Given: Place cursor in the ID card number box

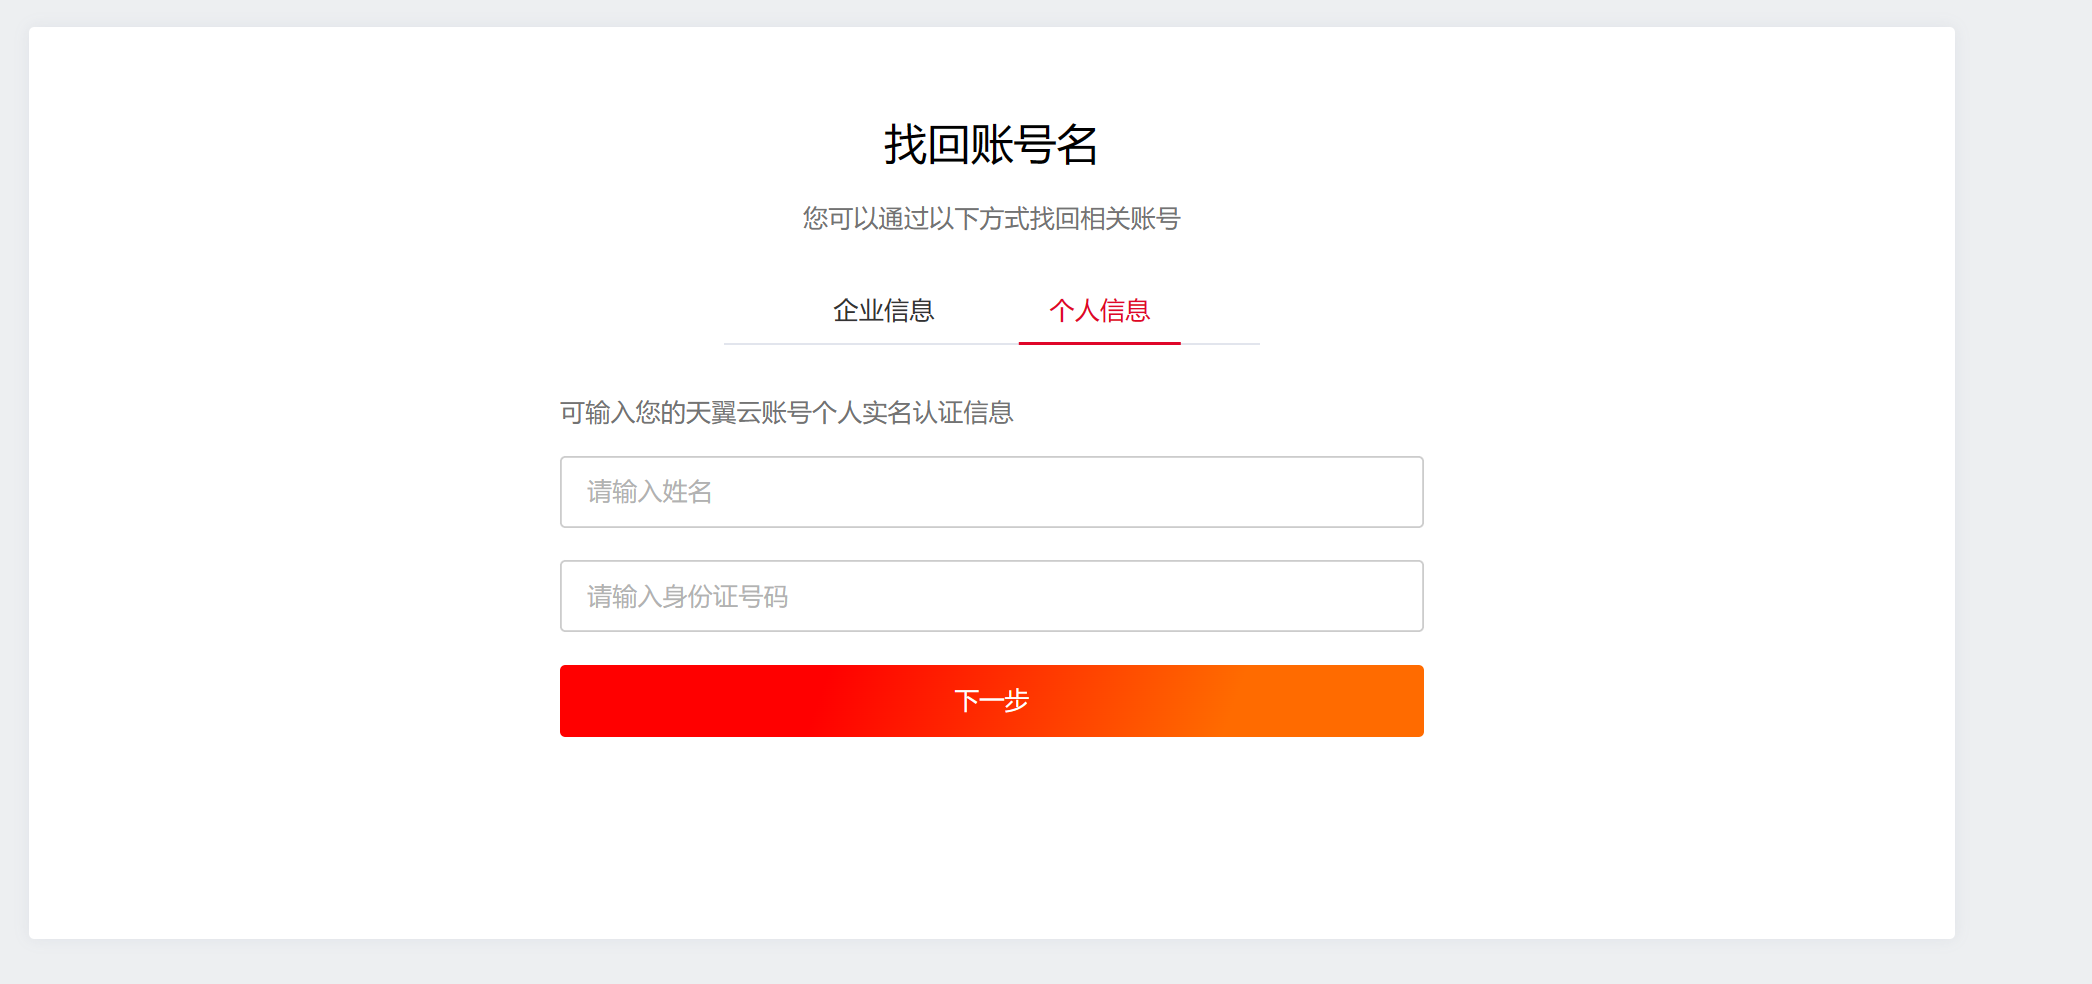Looking at the screenshot, I should click(x=991, y=596).
